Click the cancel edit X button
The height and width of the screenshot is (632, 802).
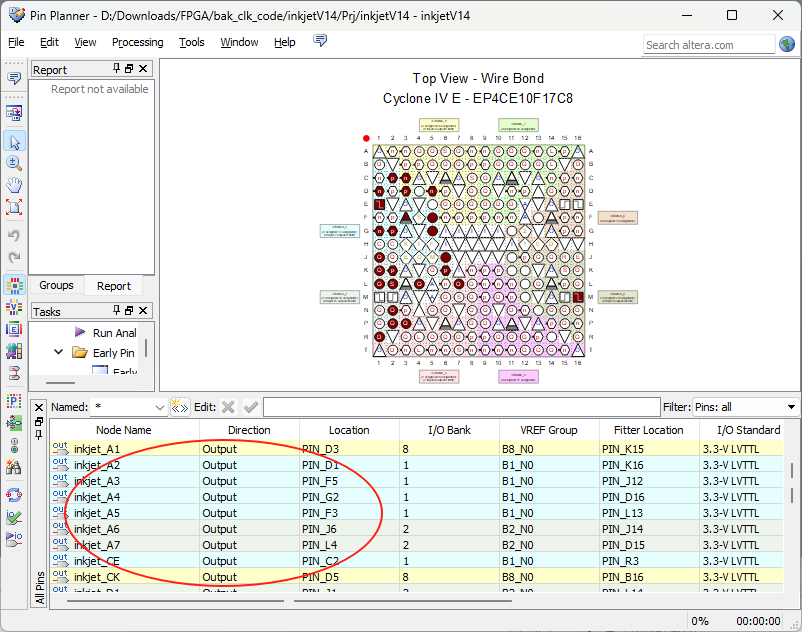[229, 407]
